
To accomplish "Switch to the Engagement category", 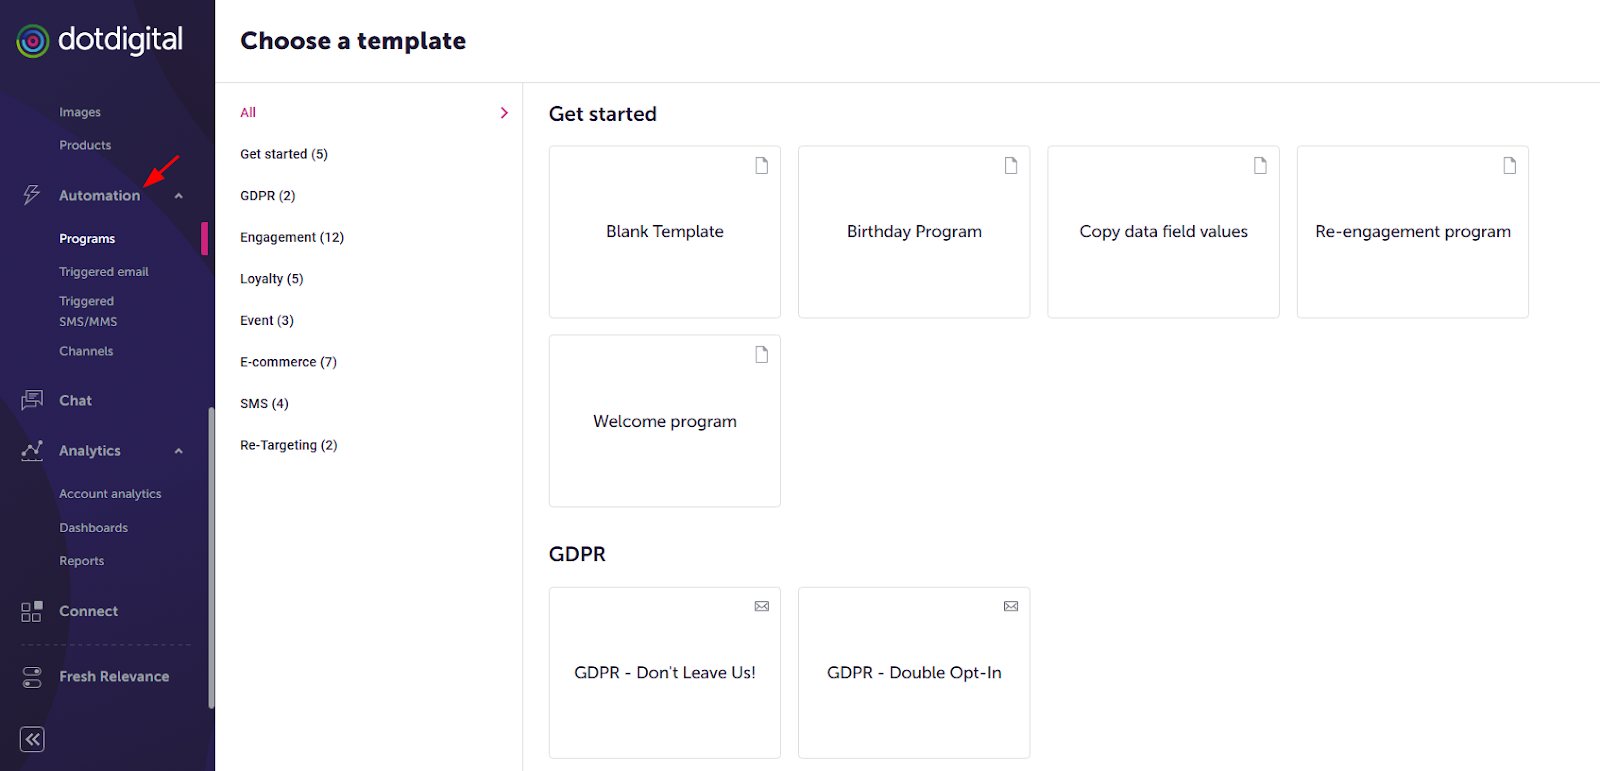I will 291,237.
